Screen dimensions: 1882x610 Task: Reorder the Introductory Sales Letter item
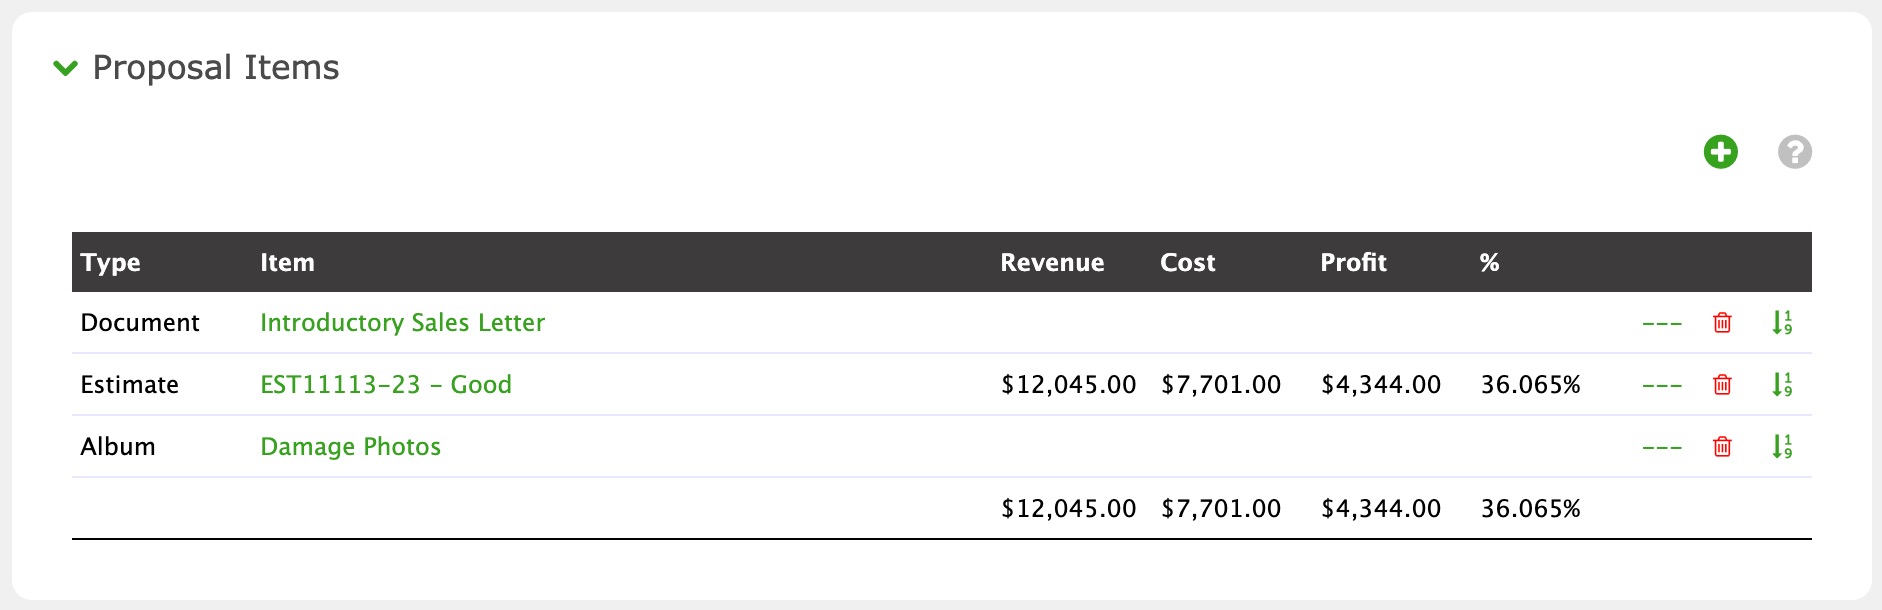click(x=1782, y=323)
